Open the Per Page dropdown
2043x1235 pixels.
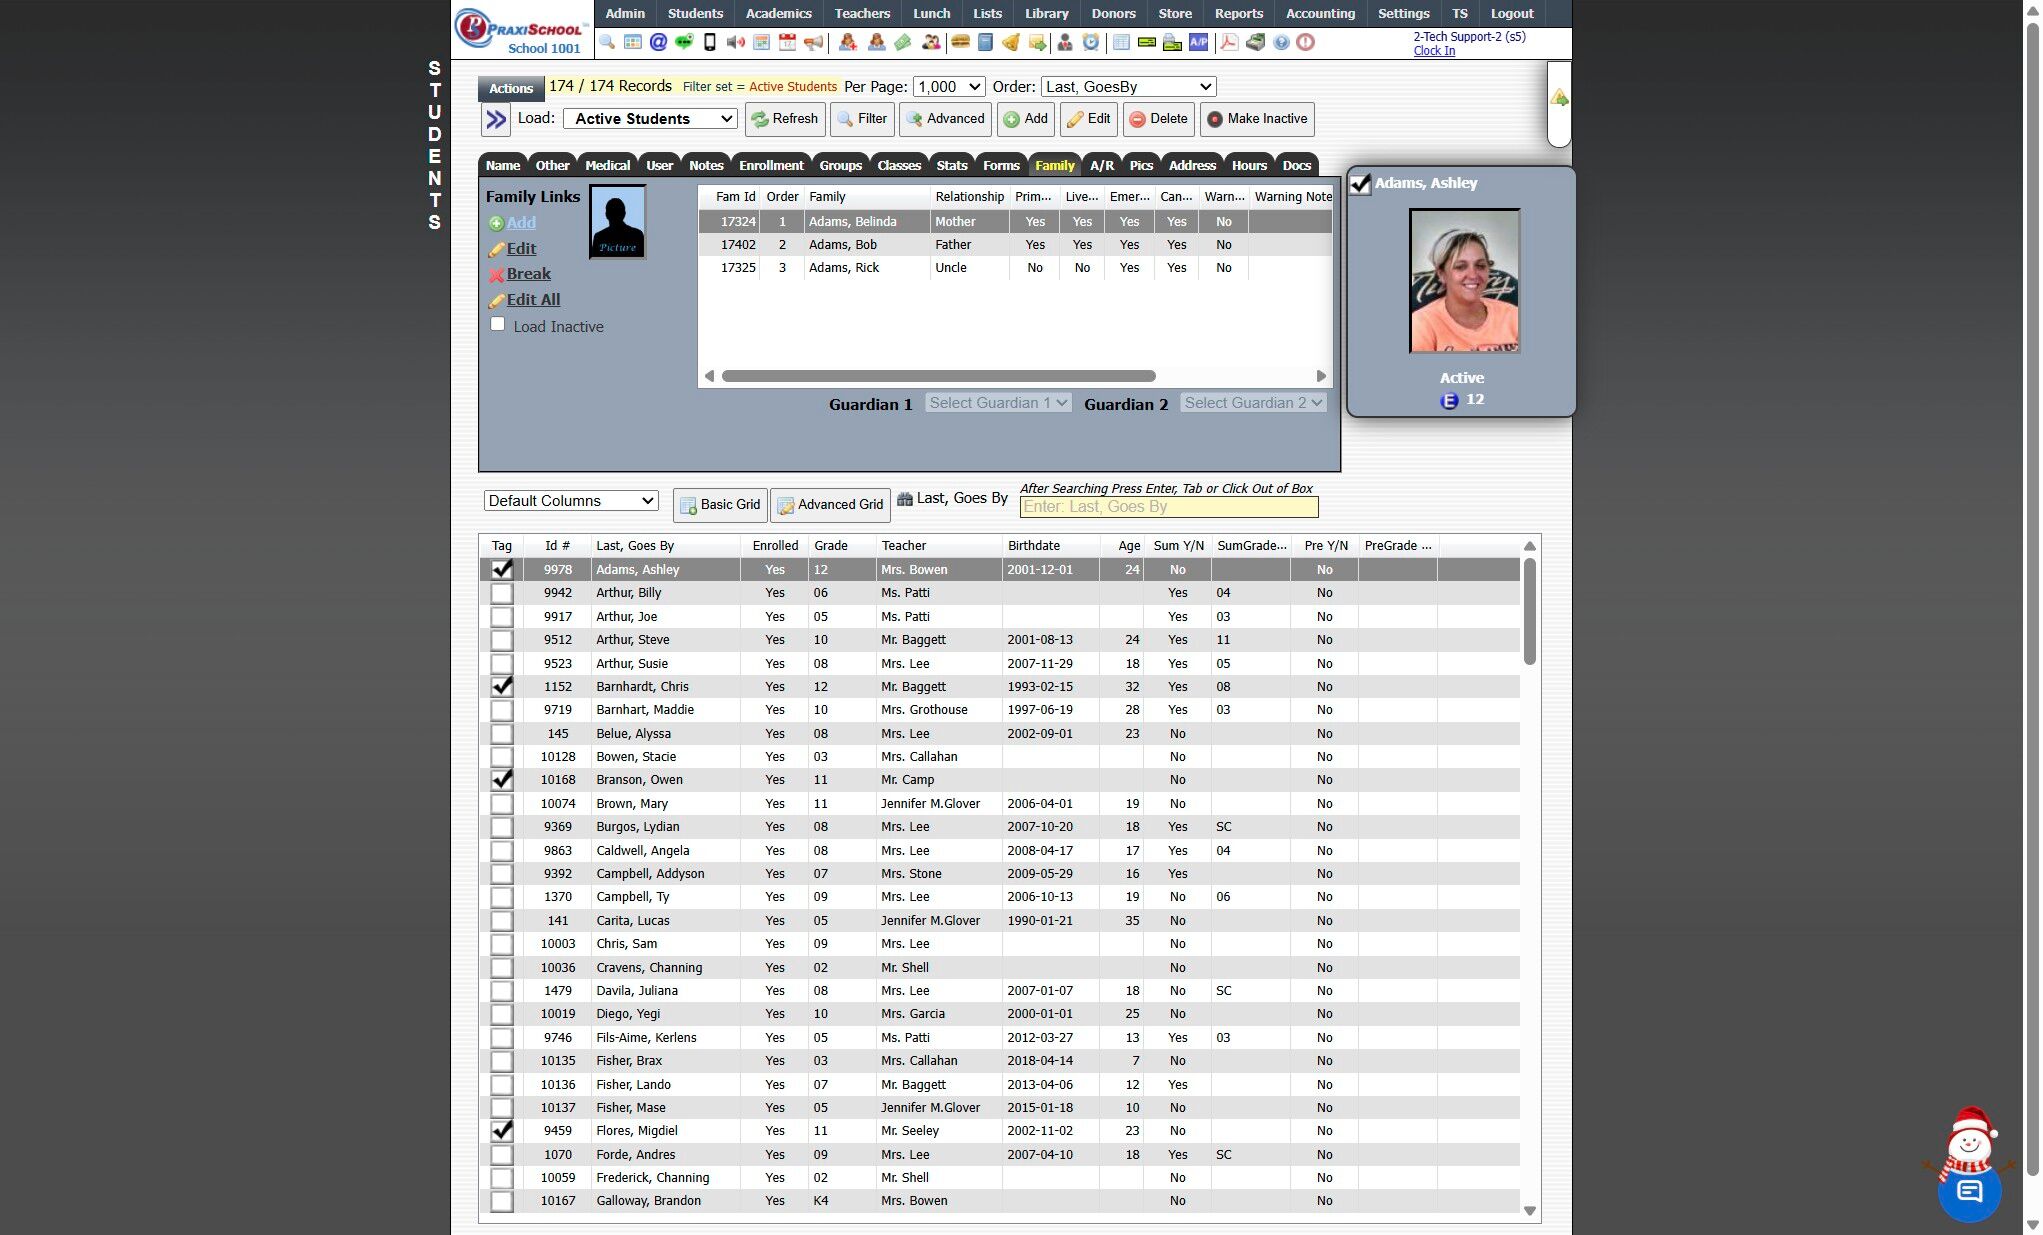pyautogui.click(x=948, y=87)
